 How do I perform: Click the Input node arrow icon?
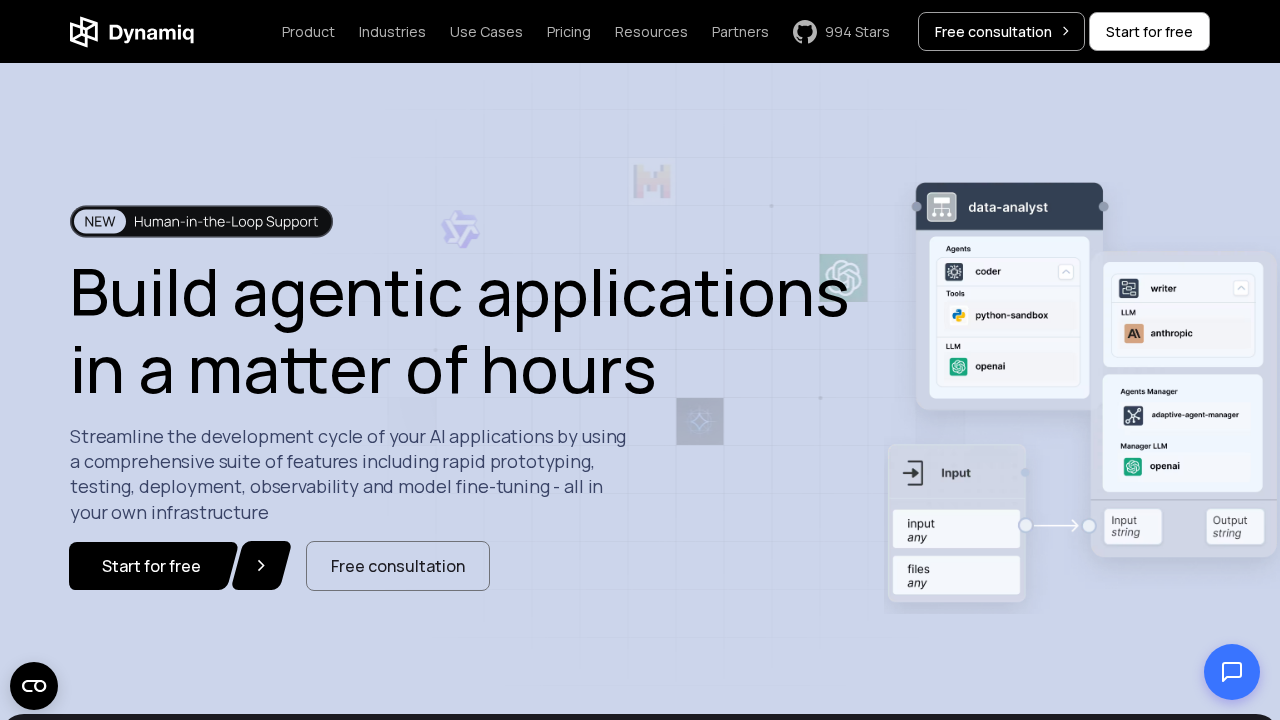point(913,473)
